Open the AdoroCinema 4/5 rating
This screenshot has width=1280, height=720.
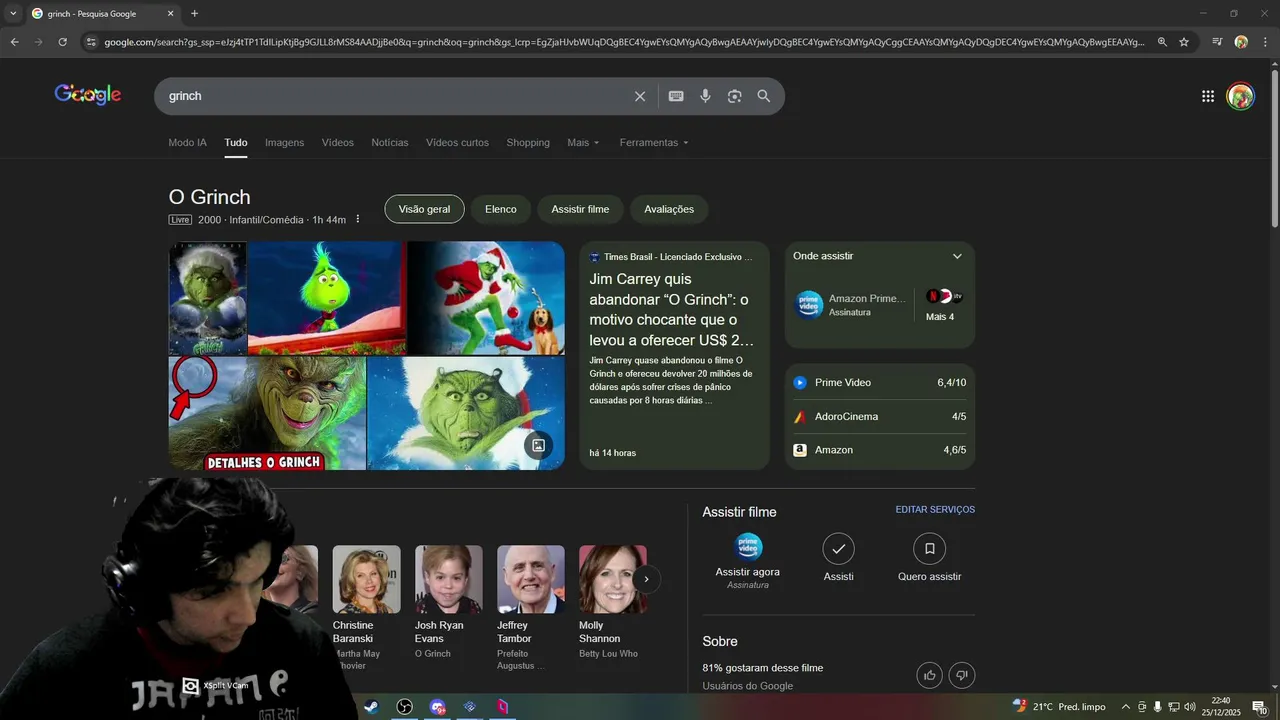click(880, 416)
